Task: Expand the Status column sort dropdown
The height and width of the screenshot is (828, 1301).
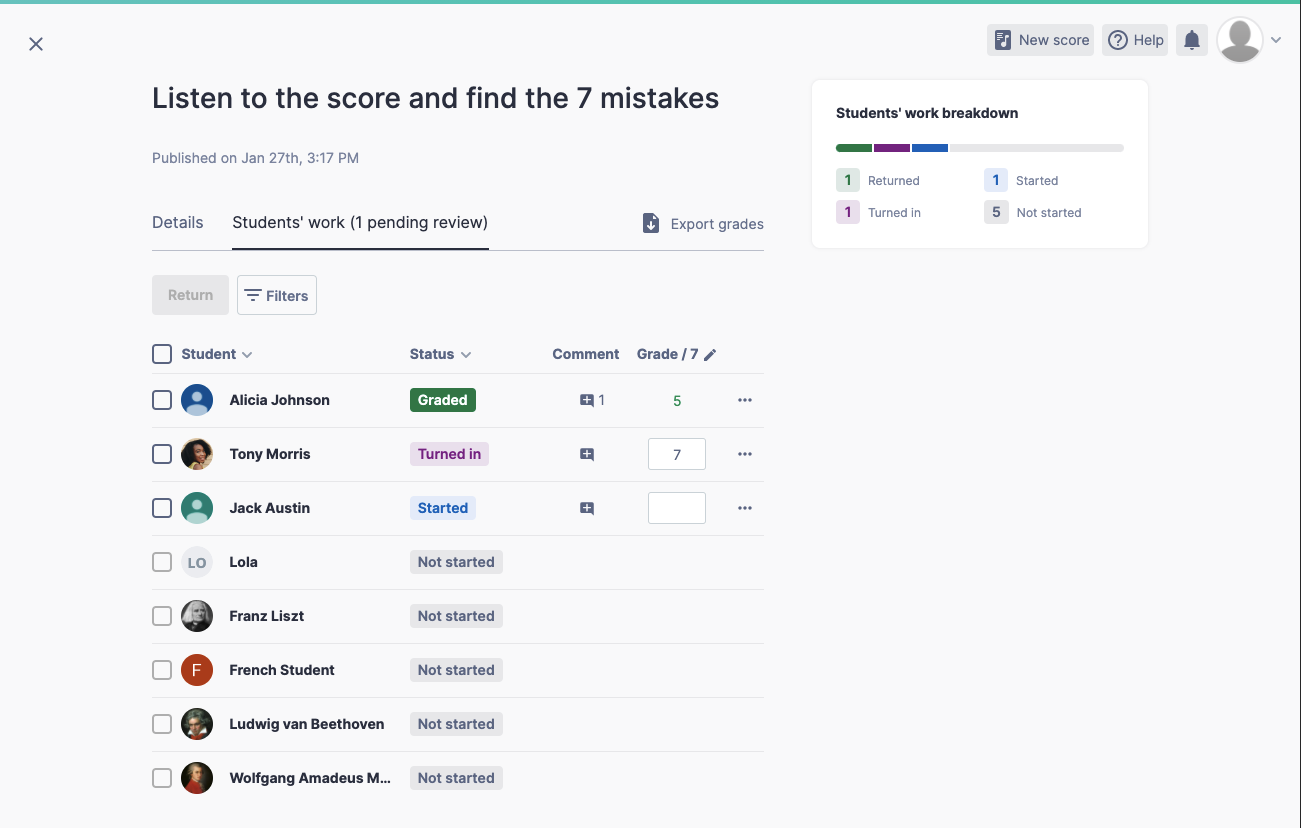Action: pos(440,354)
